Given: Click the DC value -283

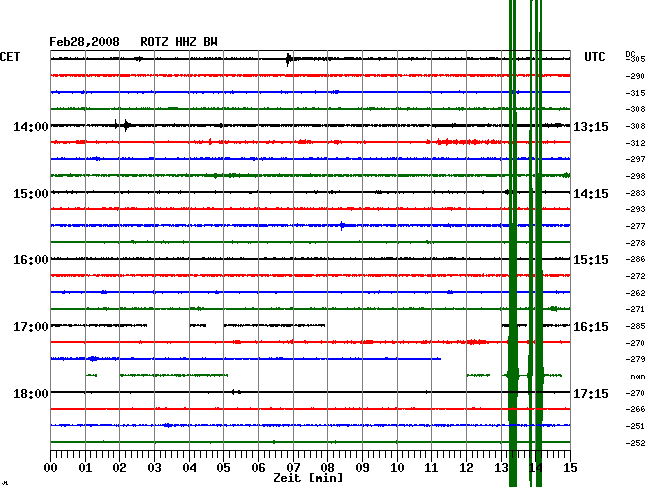Looking at the screenshot, I should coord(635,193).
